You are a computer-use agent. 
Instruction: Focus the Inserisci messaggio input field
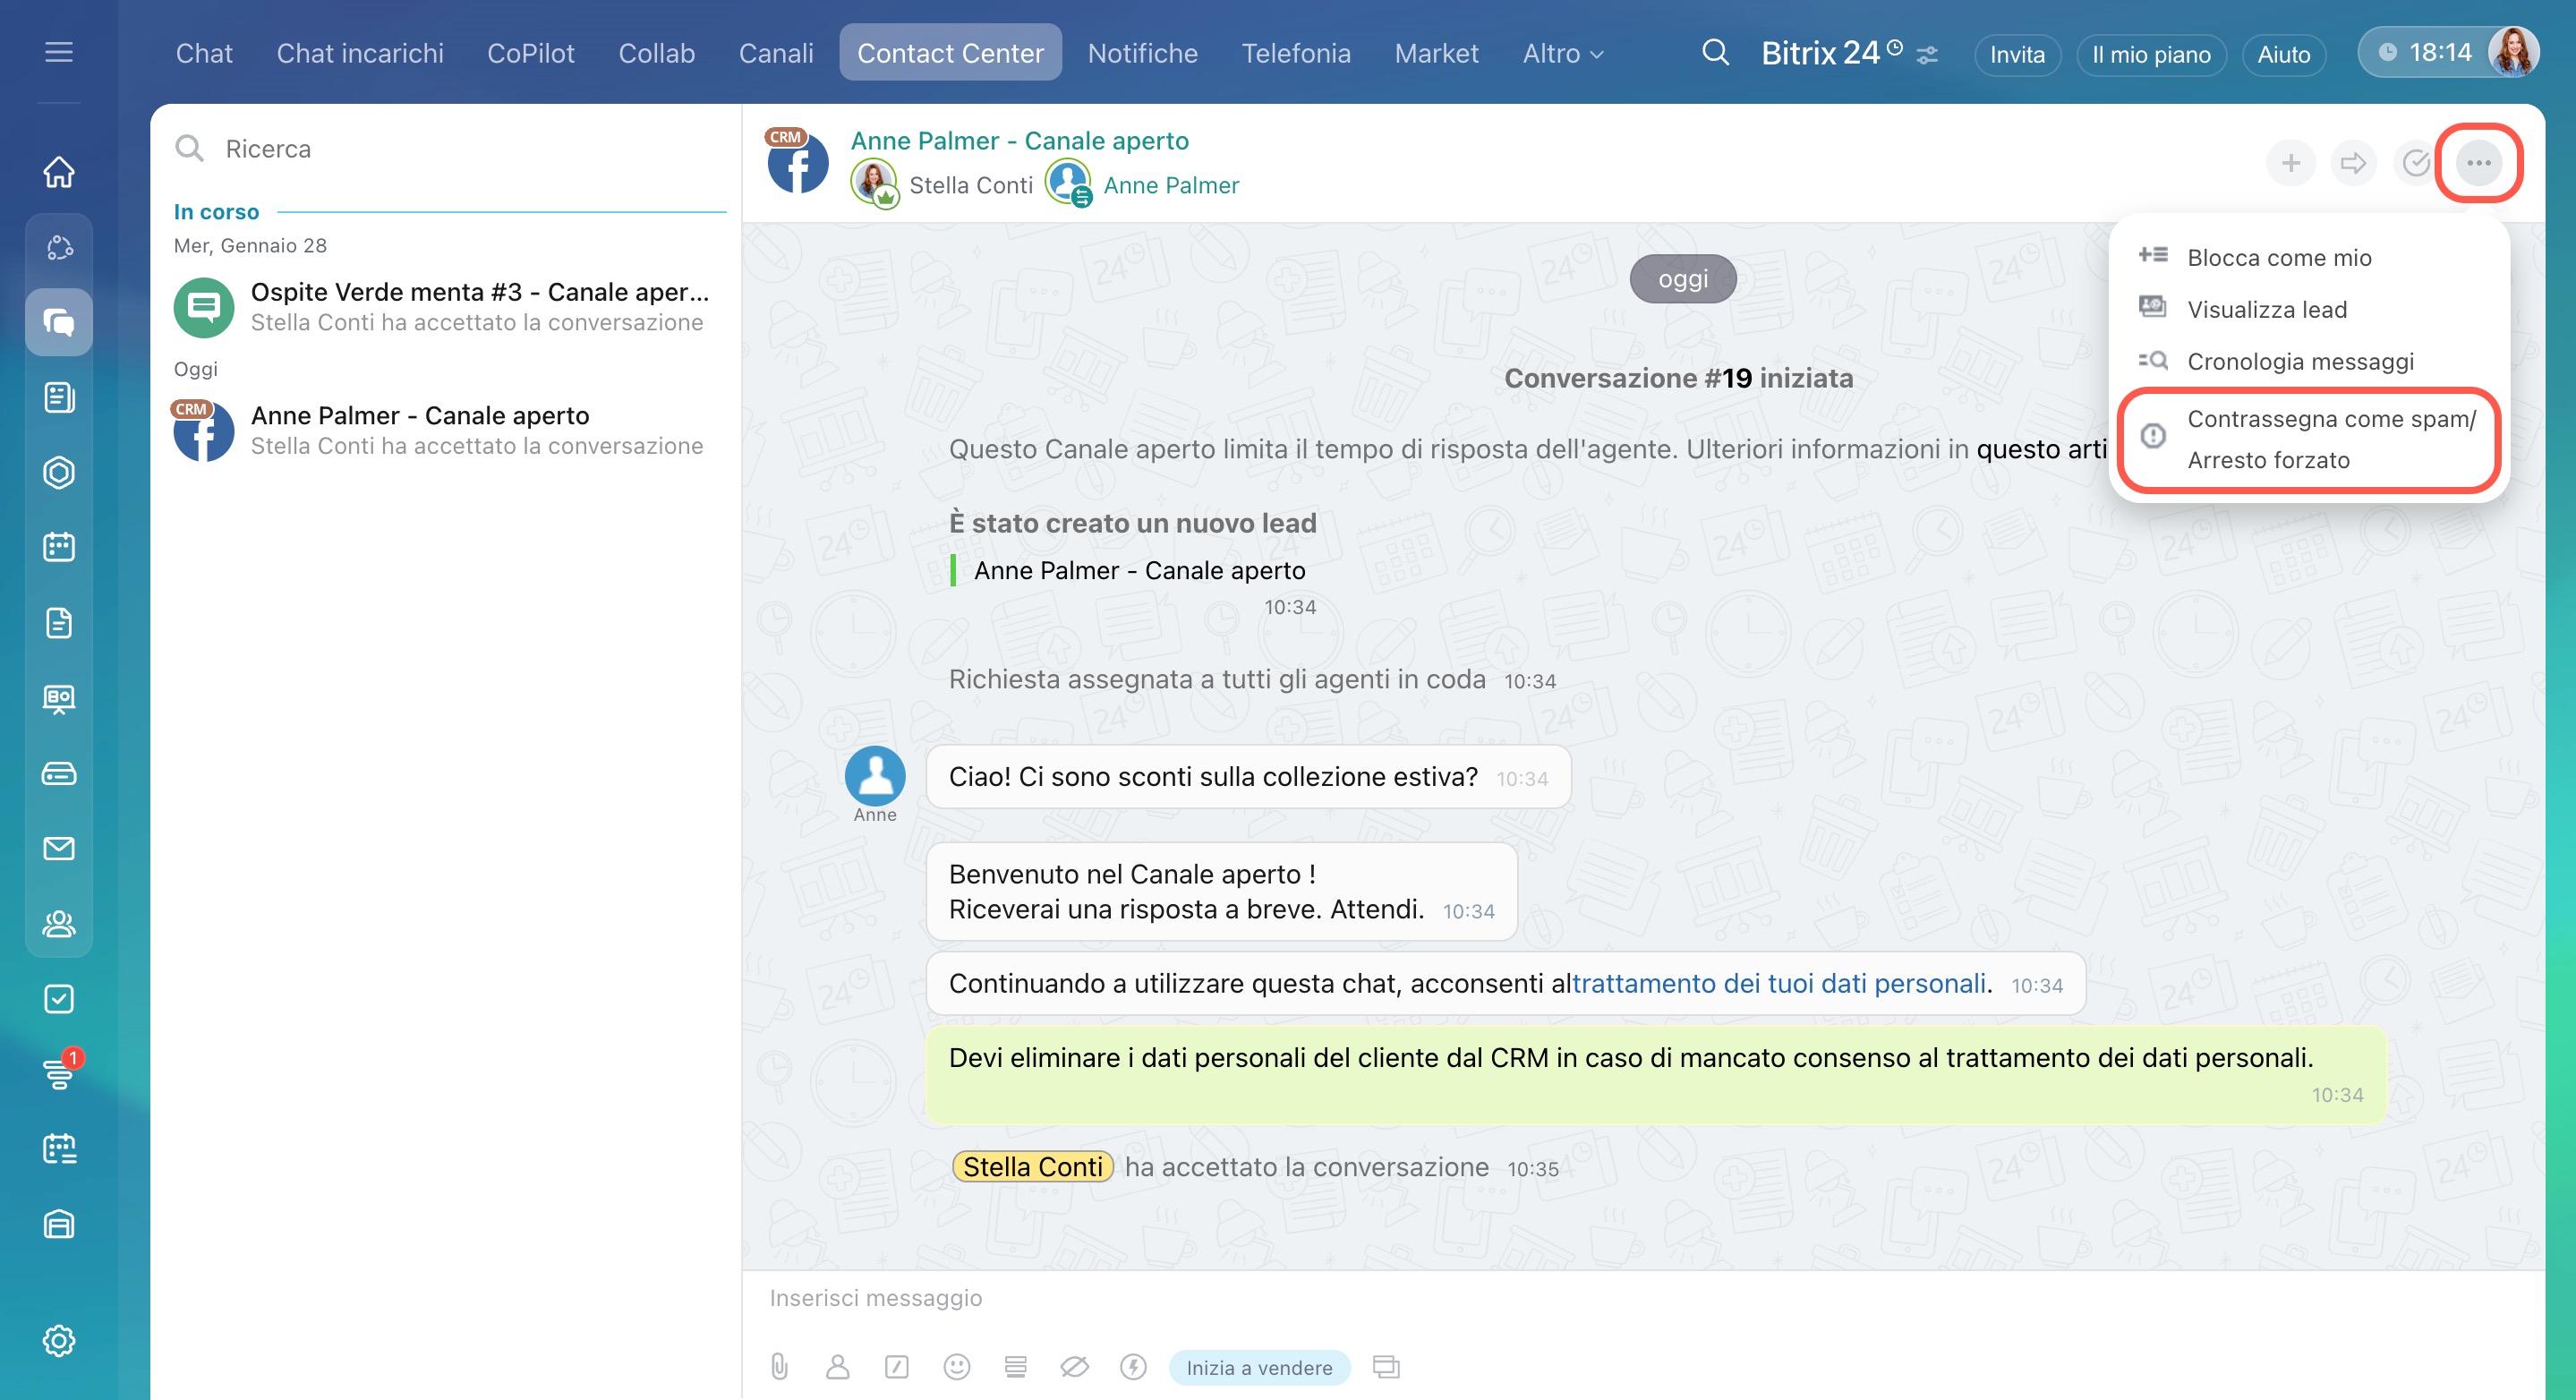pos(1400,1298)
